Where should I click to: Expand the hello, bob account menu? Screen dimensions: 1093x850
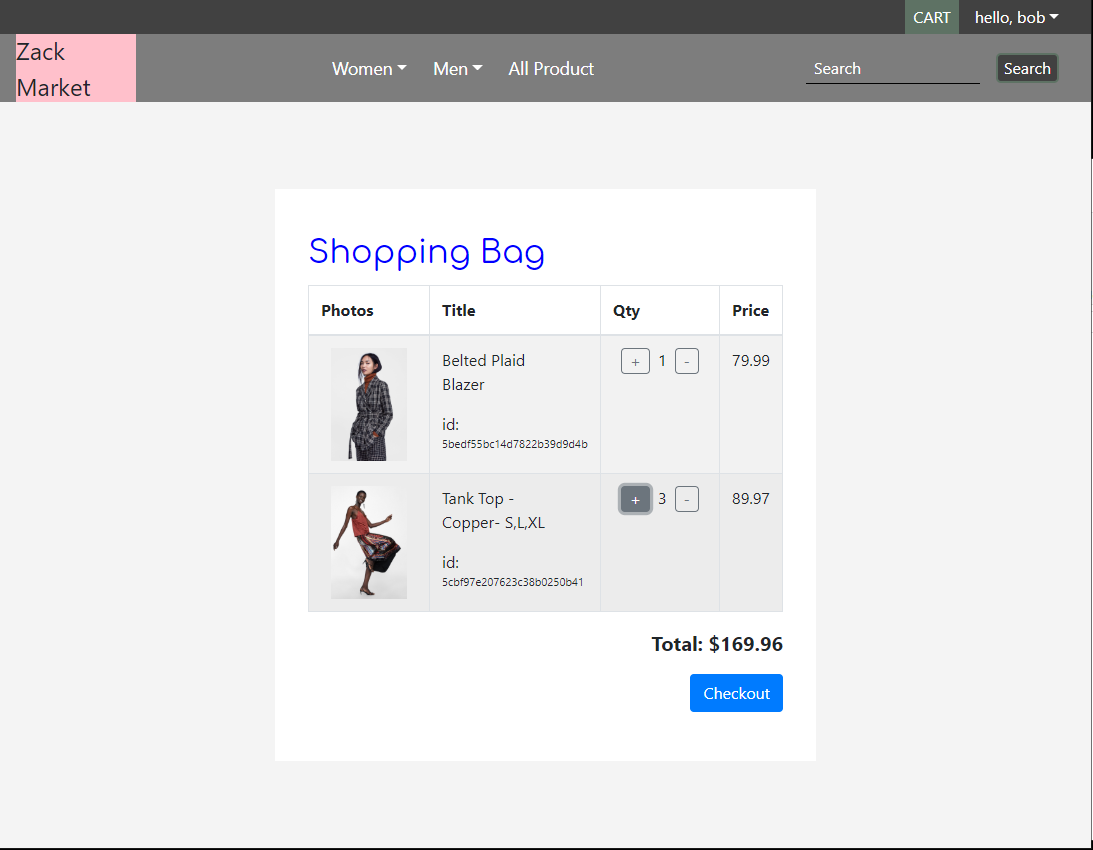[x=1015, y=17]
